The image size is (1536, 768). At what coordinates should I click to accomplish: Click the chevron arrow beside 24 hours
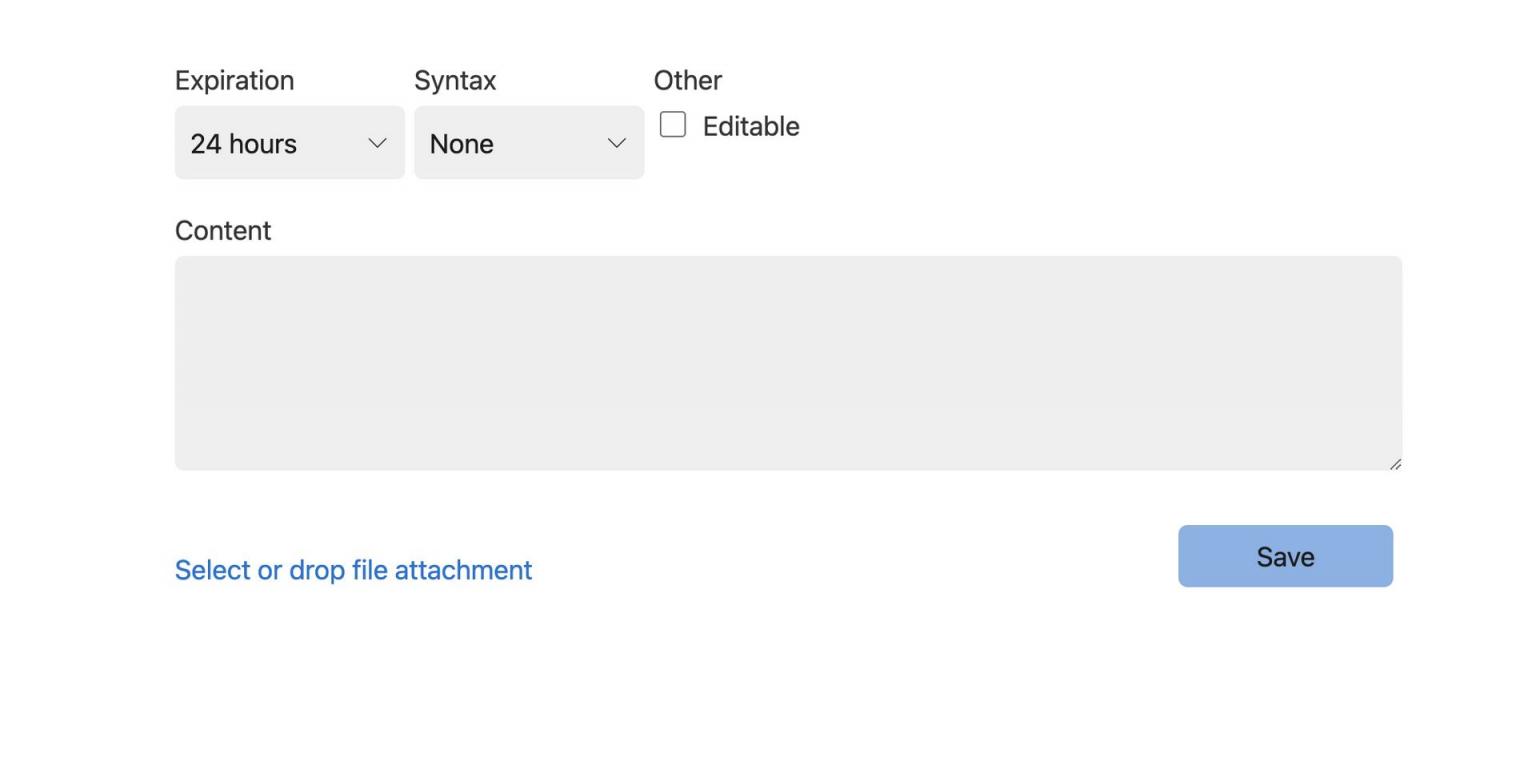377,143
